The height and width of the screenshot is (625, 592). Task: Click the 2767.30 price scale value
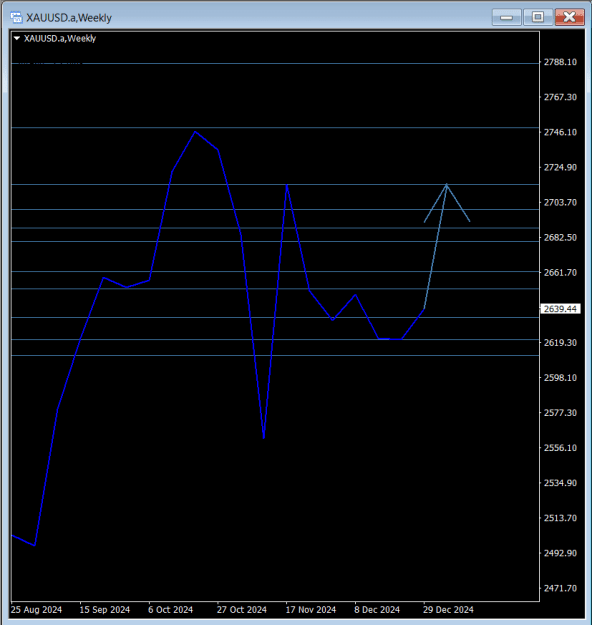pos(560,97)
